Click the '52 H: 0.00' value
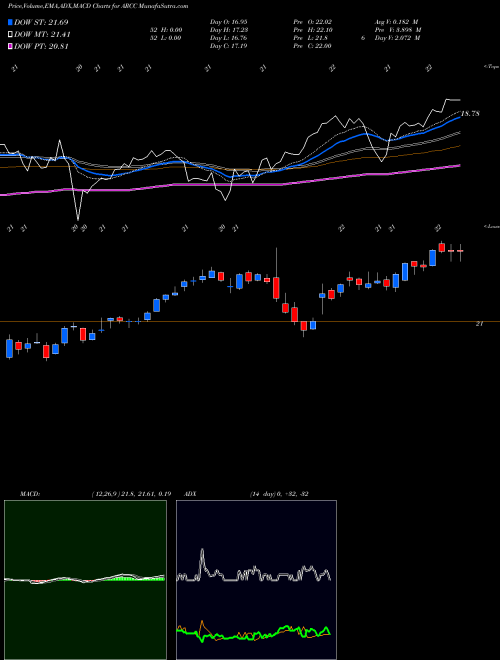Image resolution: width=500 pixels, height=660 pixels. [x=165, y=30]
